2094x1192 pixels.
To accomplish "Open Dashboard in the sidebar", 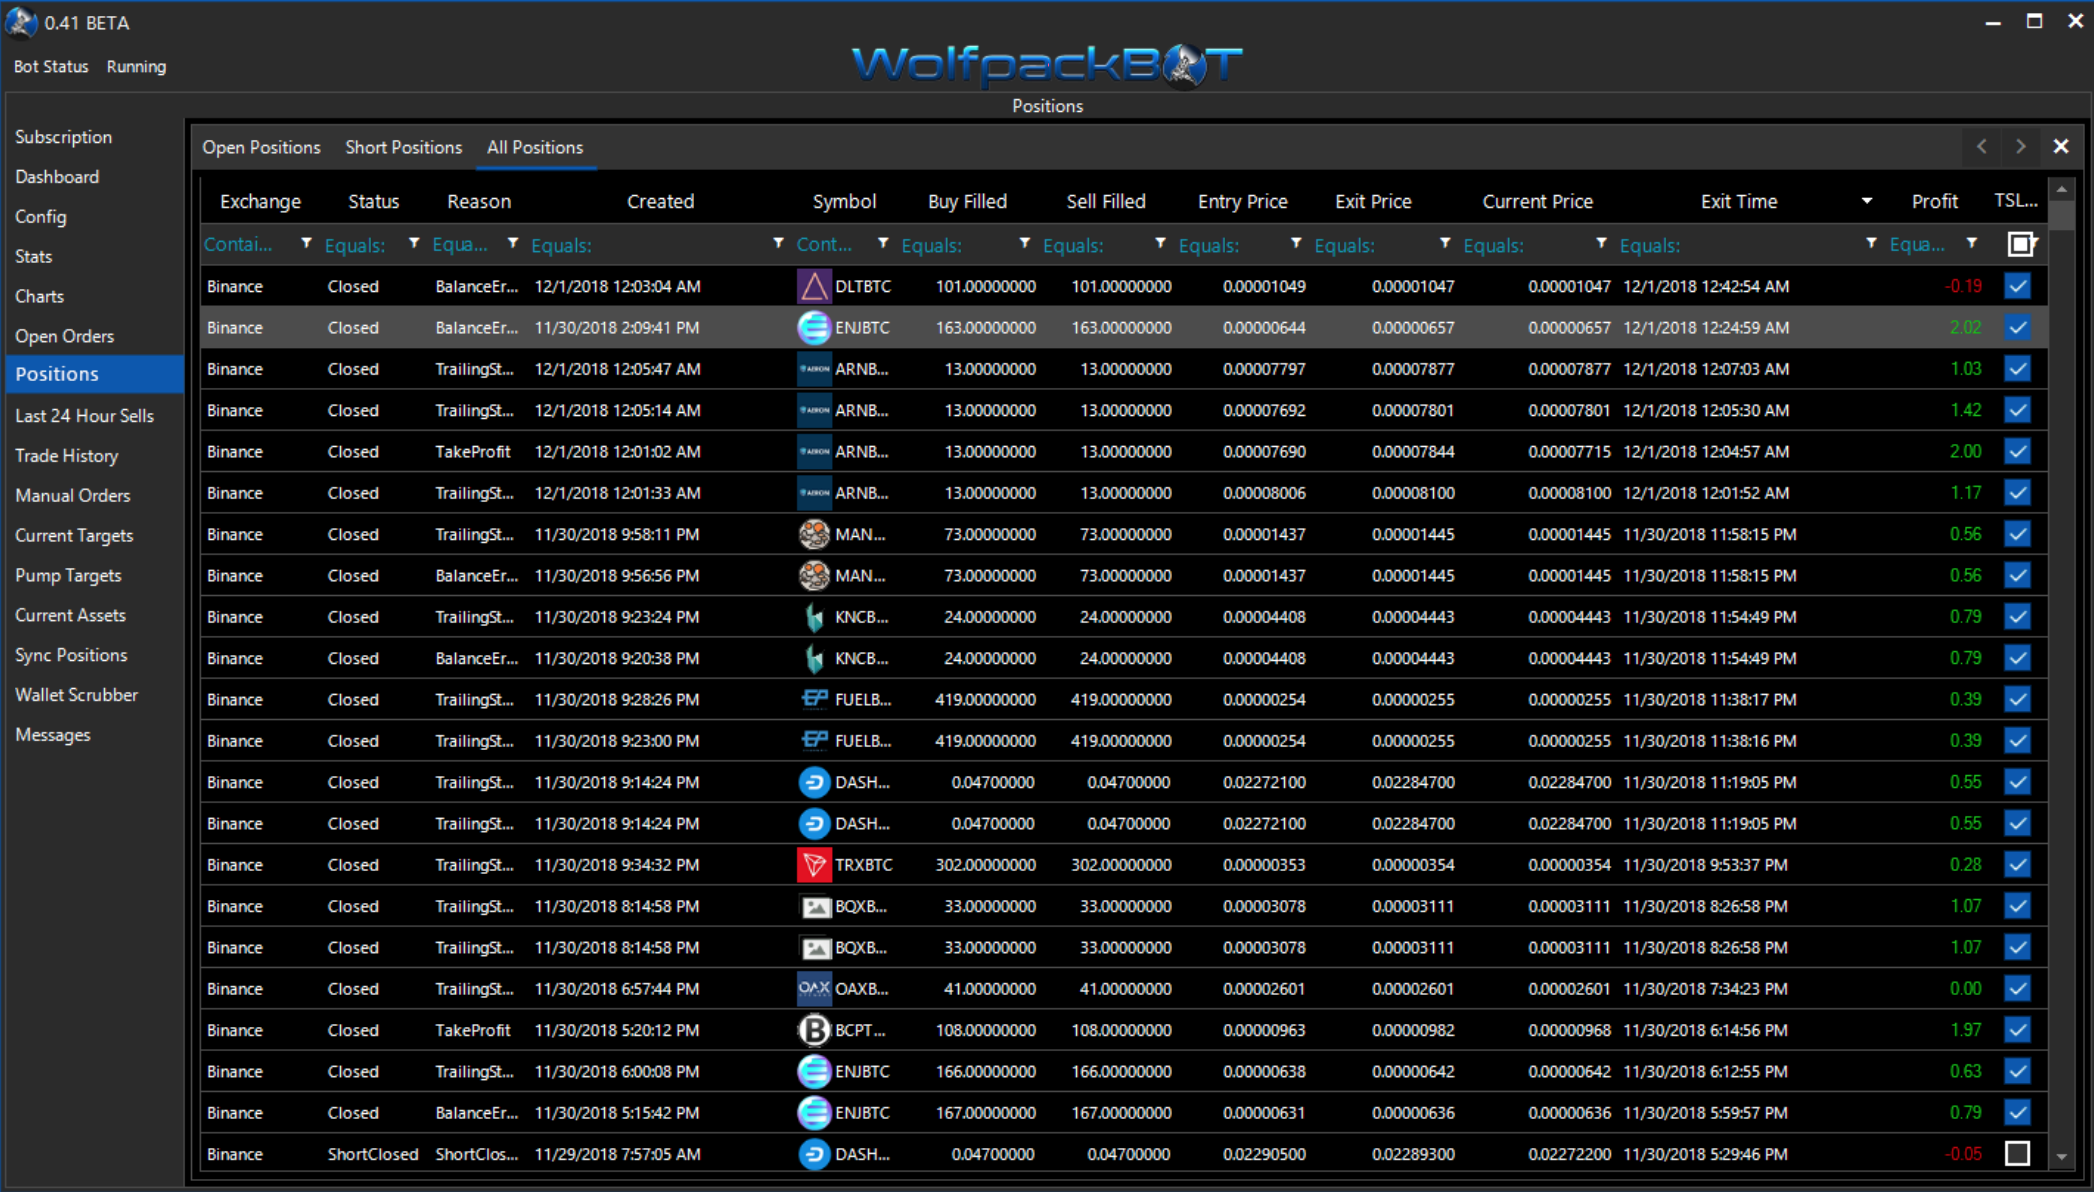I will [57, 177].
